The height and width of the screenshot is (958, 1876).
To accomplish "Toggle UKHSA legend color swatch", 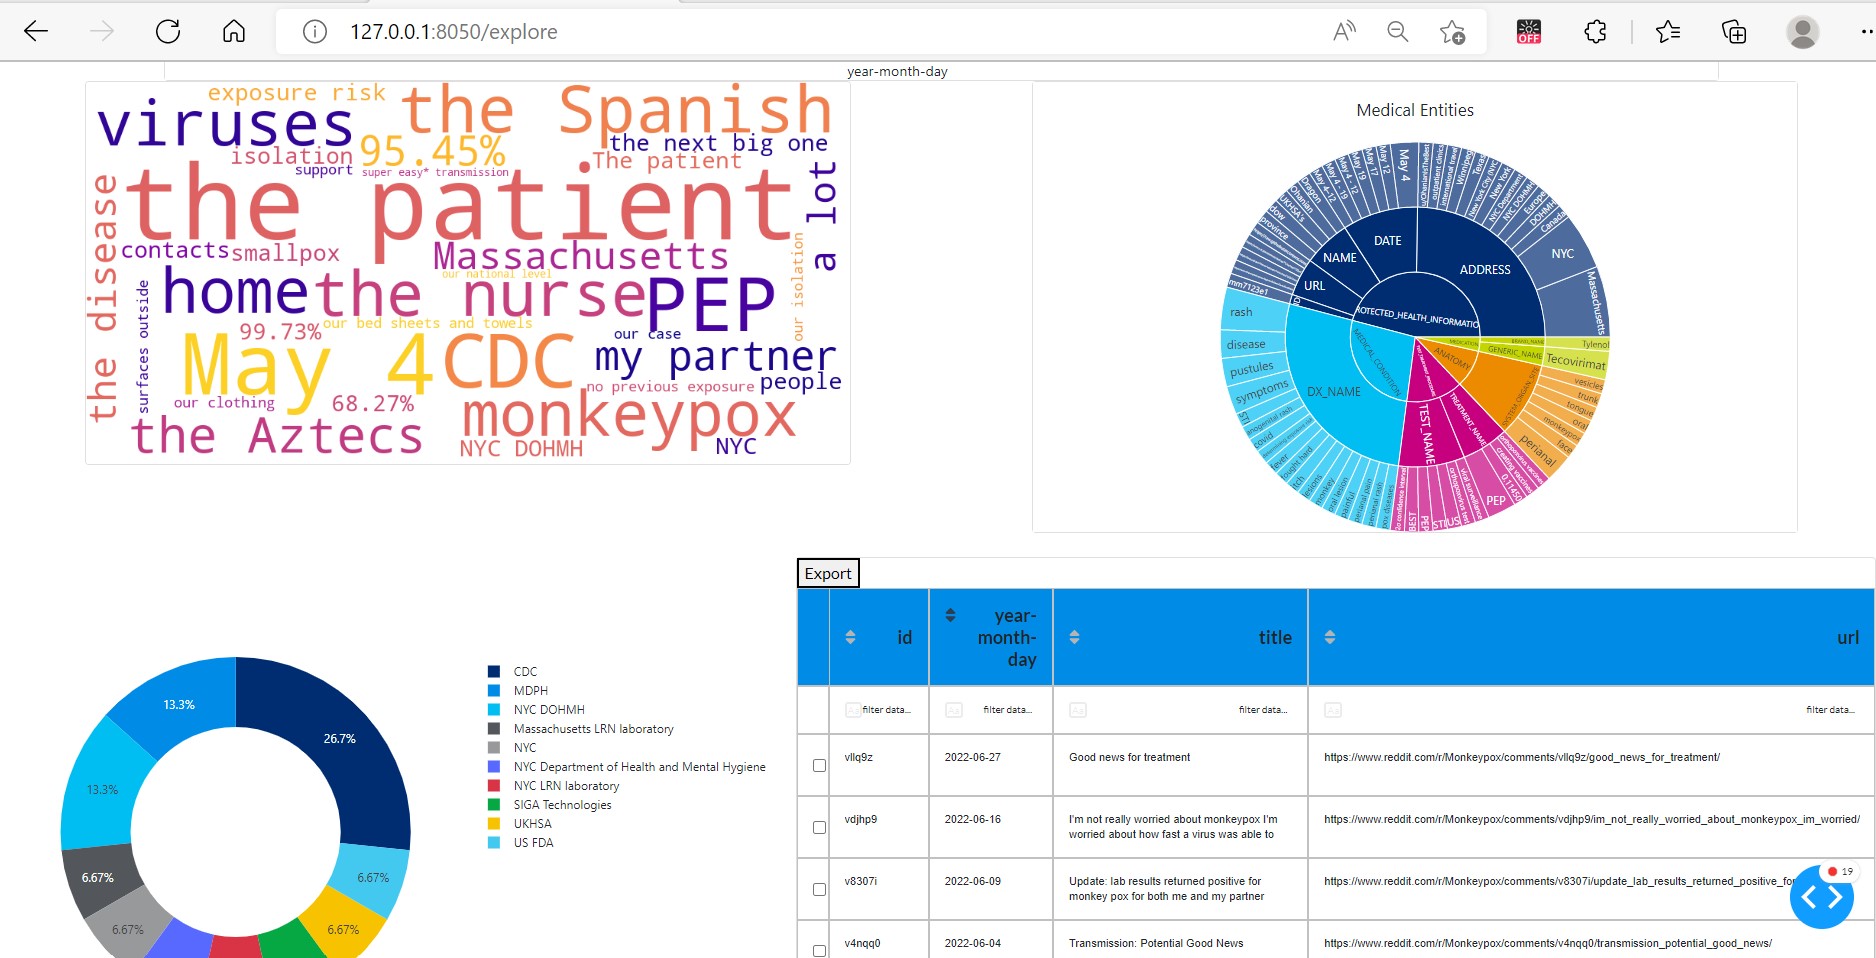I will coord(494,824).
